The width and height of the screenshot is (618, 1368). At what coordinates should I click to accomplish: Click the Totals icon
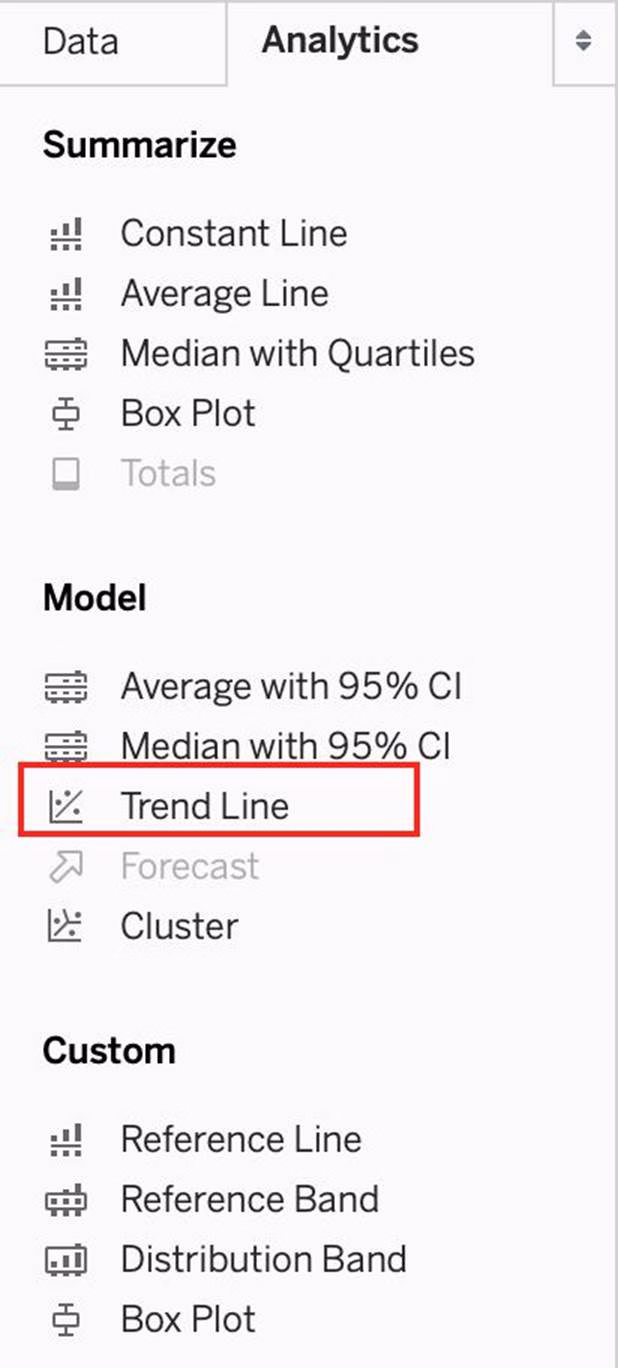point(67,474)
